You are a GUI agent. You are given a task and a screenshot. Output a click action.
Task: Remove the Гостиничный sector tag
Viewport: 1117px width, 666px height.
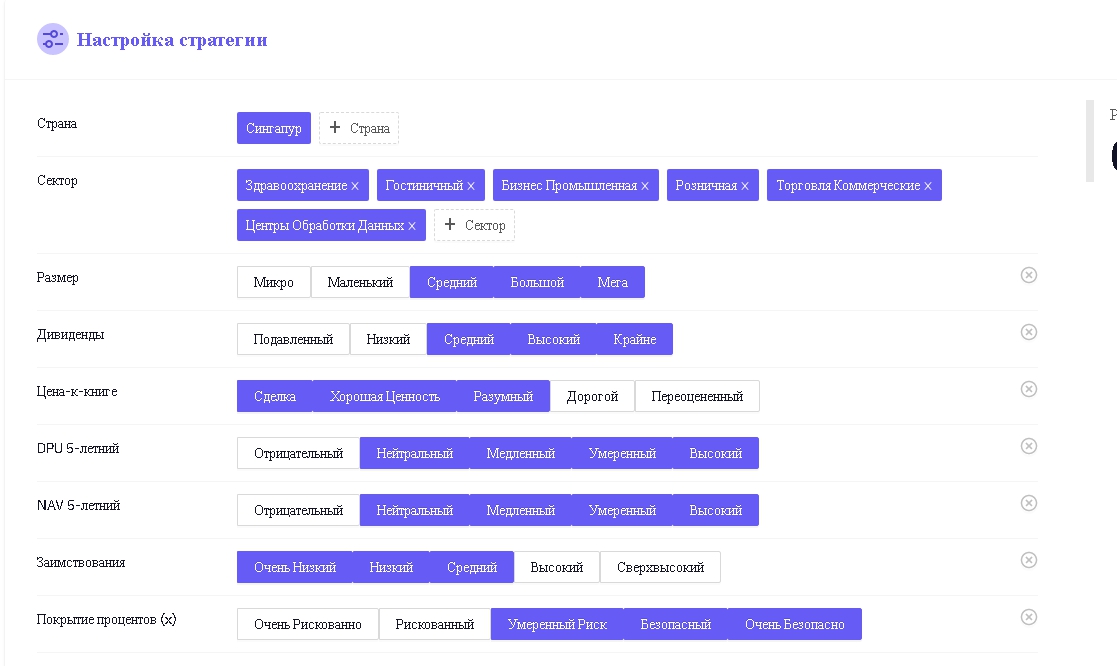(471, 186)
